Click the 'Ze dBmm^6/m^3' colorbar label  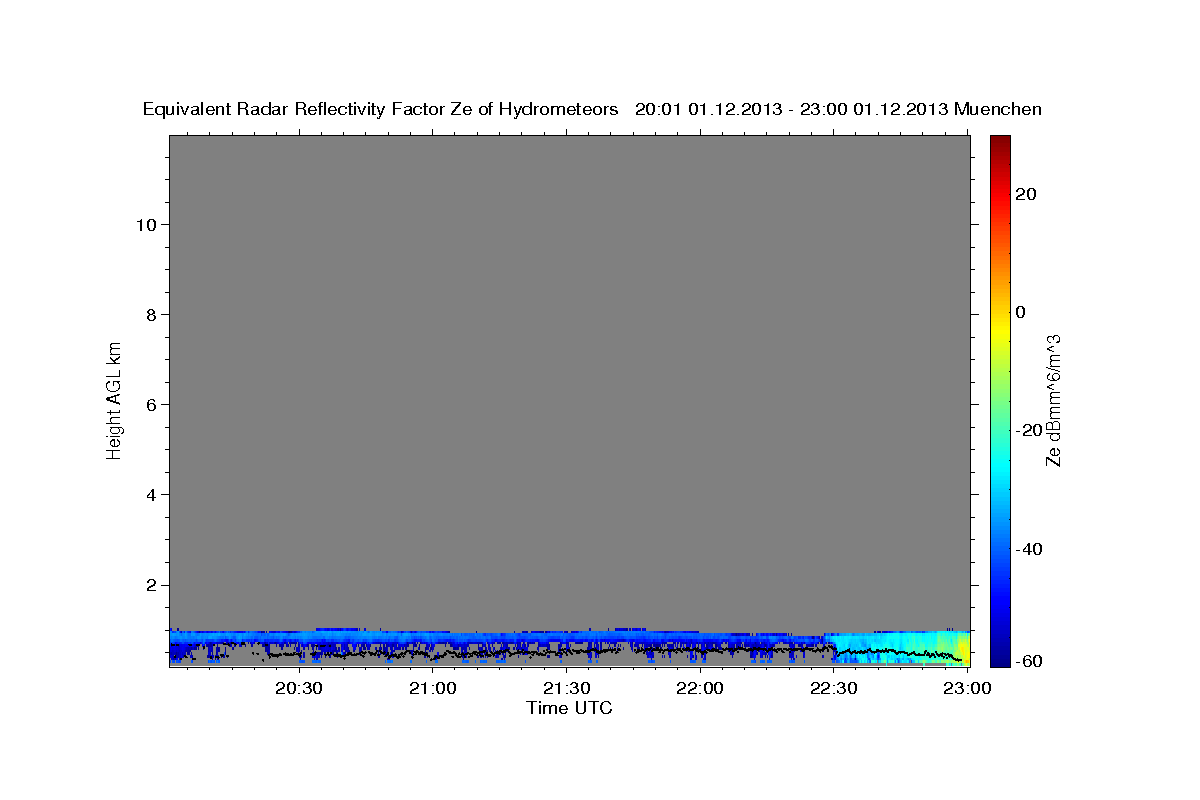pos(1053,400)
